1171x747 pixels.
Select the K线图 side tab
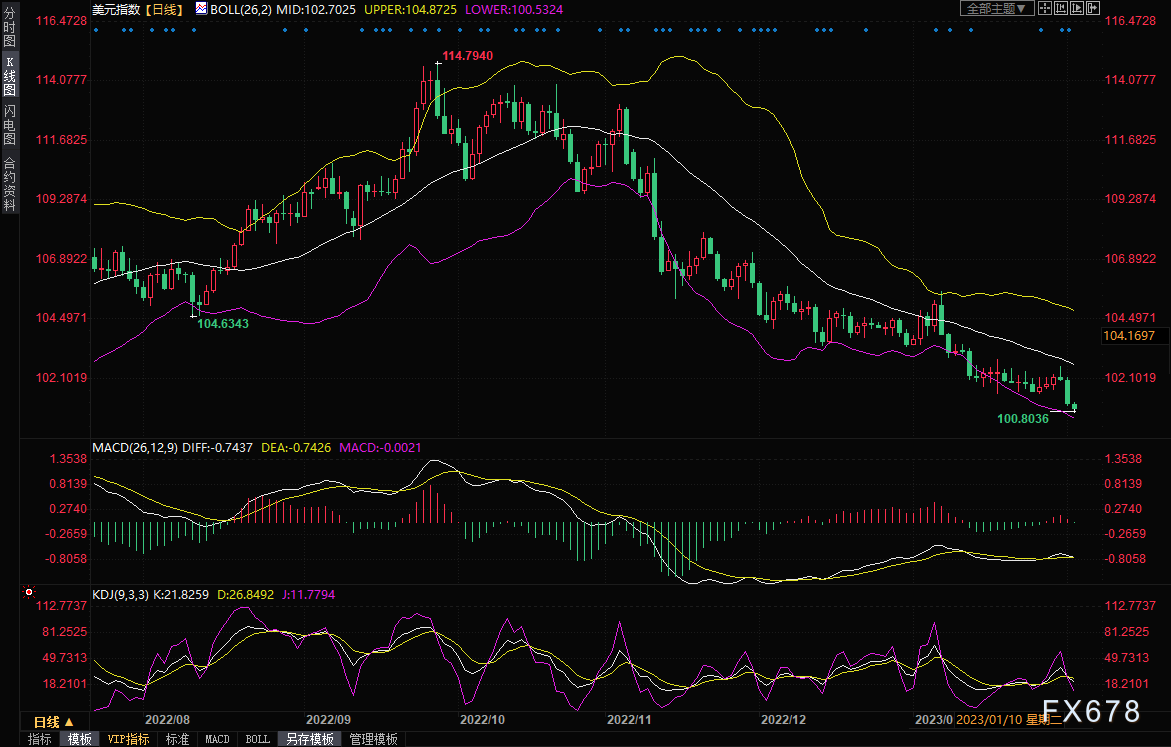pos(9,75)
